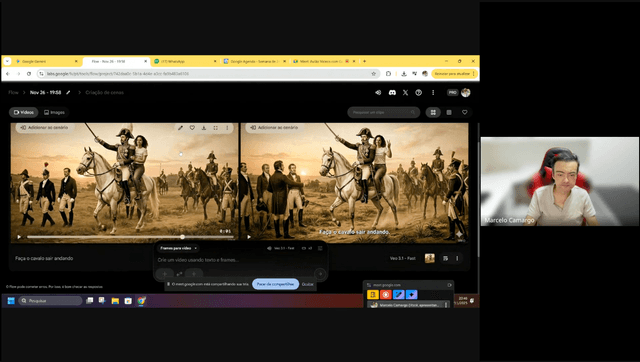Viewport: 640px width, 362px height.
Task: Click the left video progress slider handle
Action: (x=182, y=237)
